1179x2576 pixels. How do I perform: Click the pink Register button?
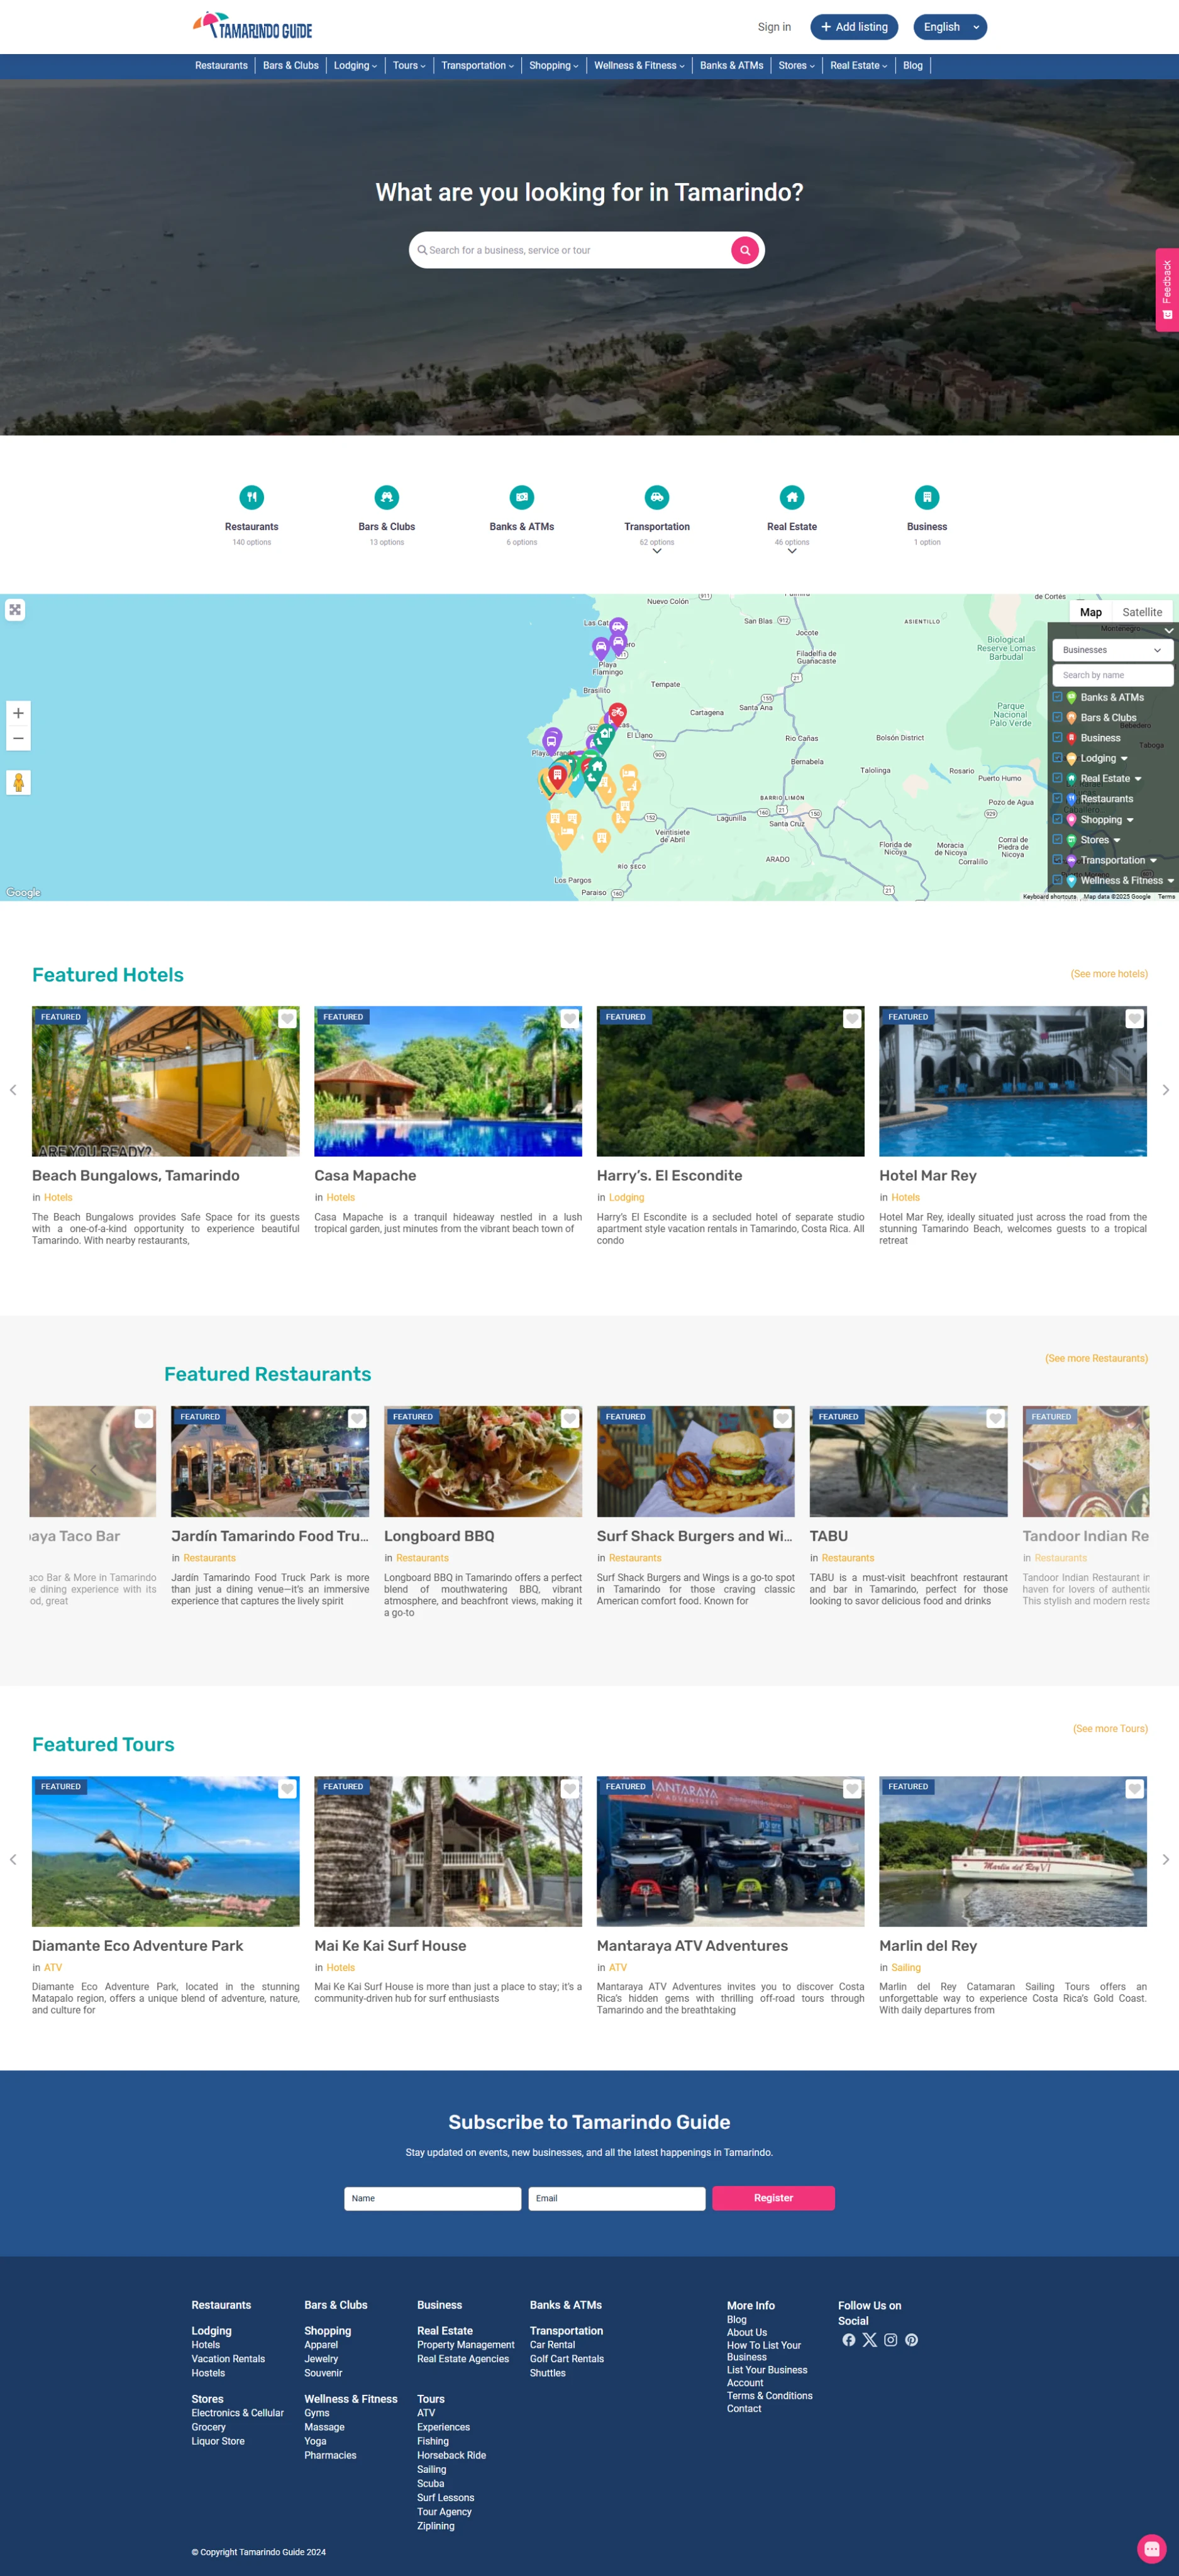tap(773, 2198)
